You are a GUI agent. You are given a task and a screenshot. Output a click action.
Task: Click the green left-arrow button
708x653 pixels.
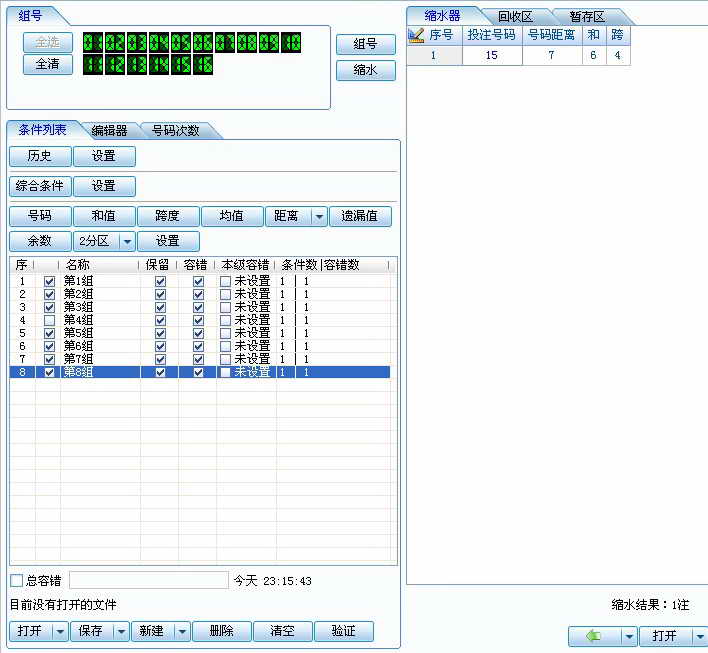click(594, 636)
